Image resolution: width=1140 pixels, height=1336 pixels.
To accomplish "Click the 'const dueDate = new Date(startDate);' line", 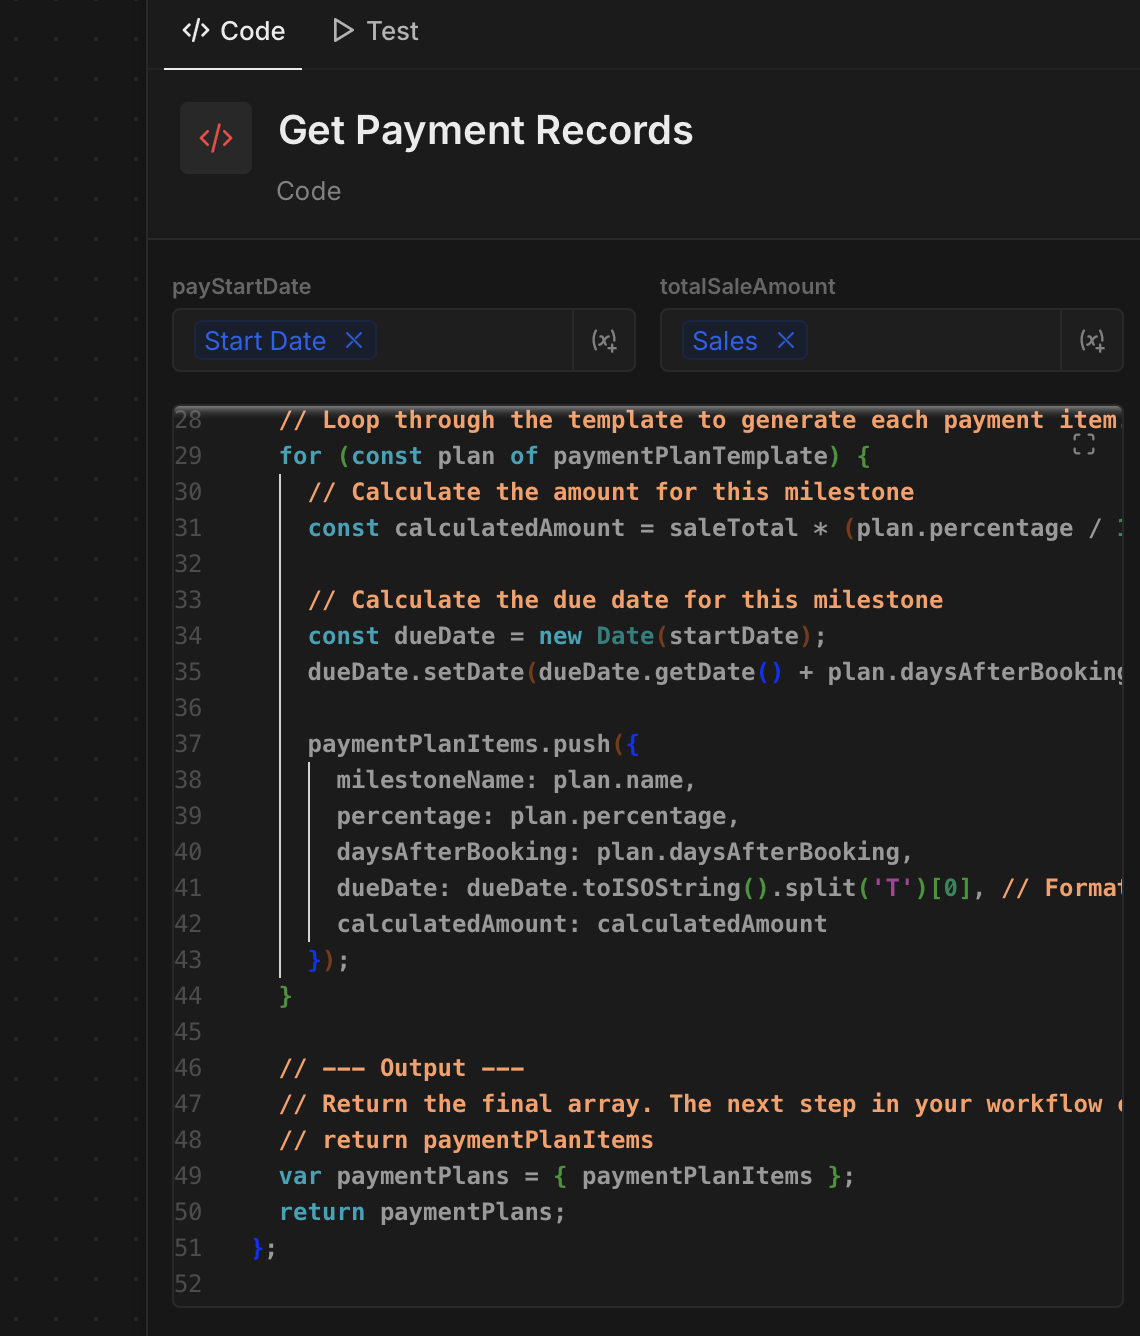I will coord(567,636).
